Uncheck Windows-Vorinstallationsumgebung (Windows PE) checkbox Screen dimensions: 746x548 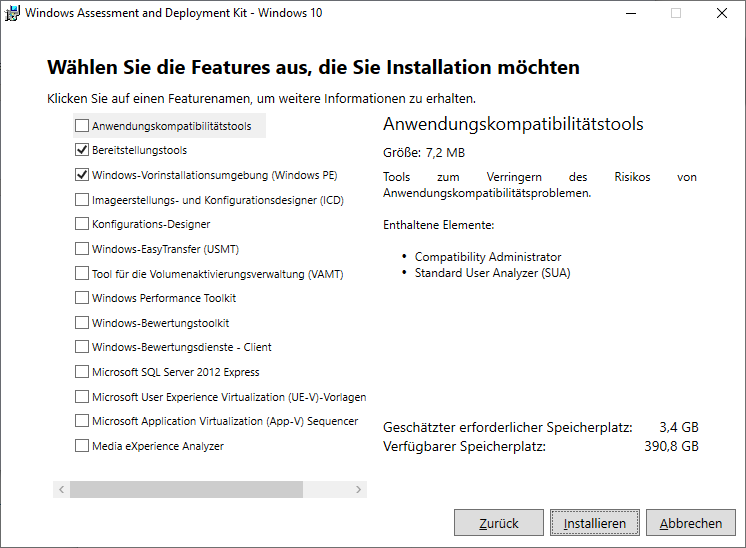(82, 175)
